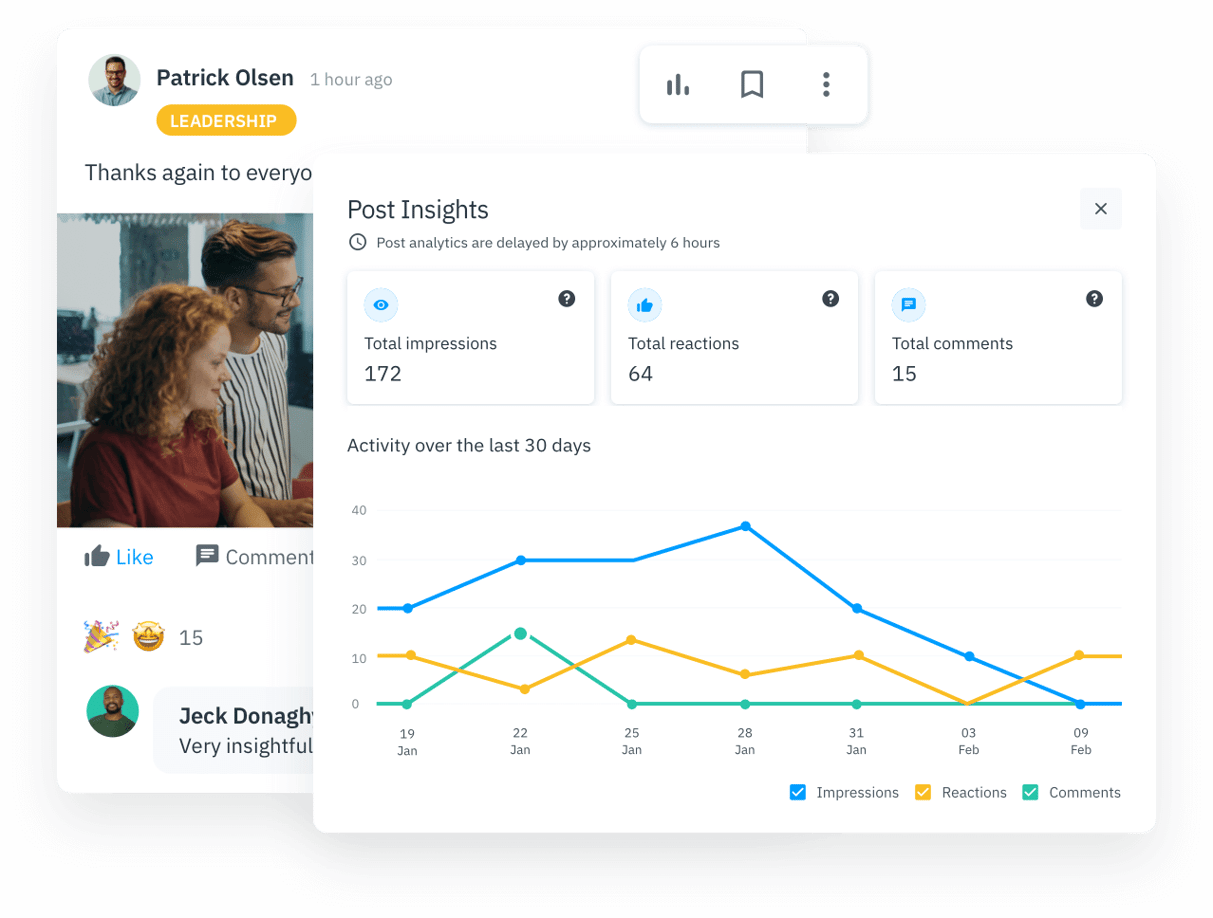
Task: Click the speech bubble icon on Total comments card
Action: click(908, 305)
